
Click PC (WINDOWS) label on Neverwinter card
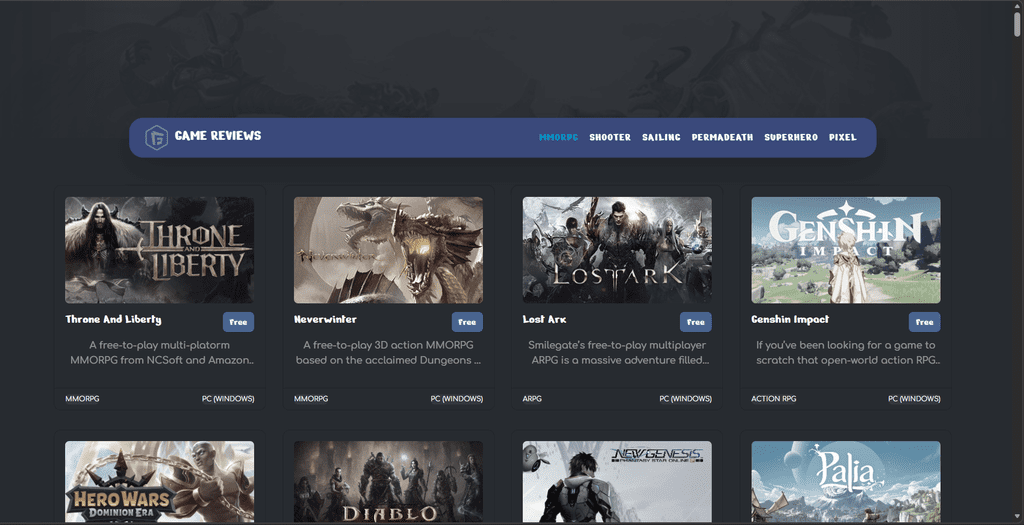[456, 398]
